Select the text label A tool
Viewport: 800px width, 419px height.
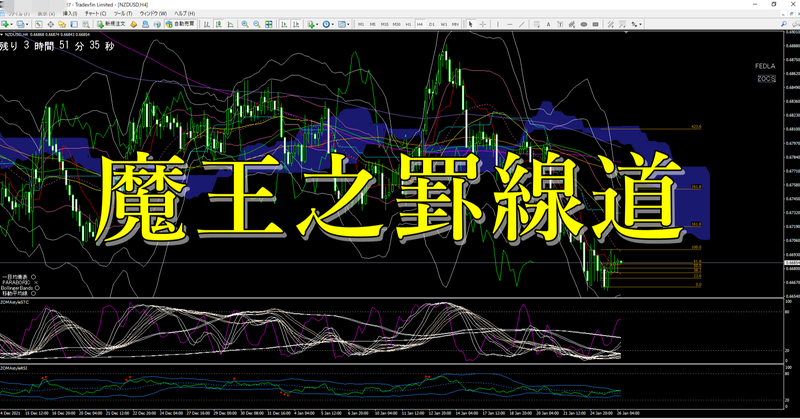point(548,24)
